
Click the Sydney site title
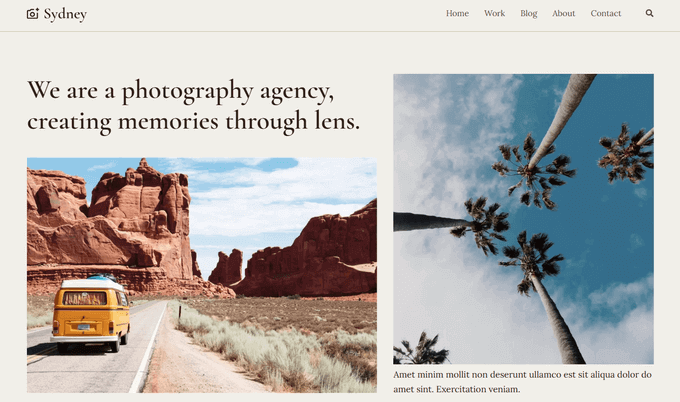pyautogui.click(x=65, y=14)
